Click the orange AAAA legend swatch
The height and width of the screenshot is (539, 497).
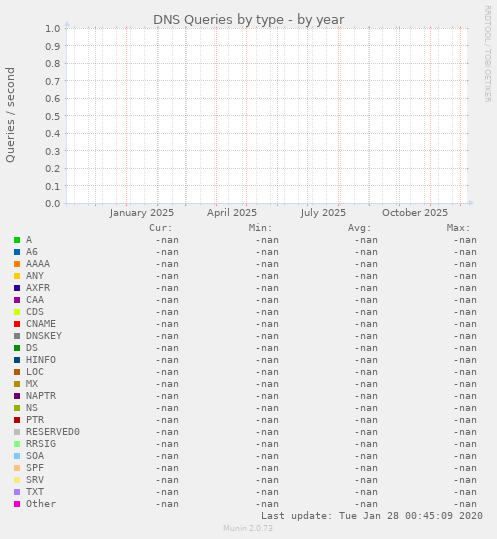click(17, 264)
